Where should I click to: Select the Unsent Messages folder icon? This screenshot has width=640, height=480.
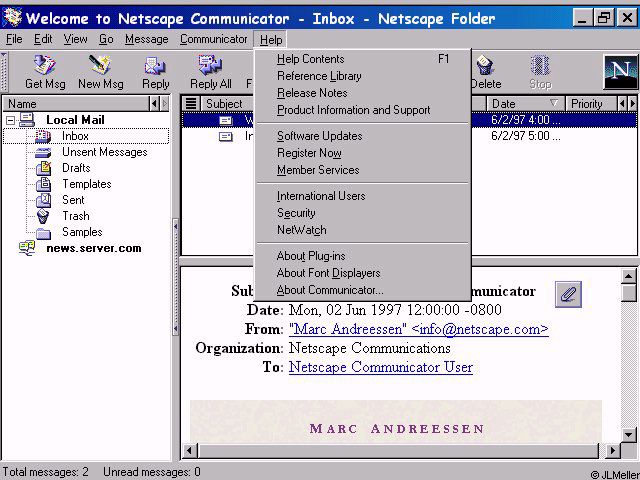point(43,152)
